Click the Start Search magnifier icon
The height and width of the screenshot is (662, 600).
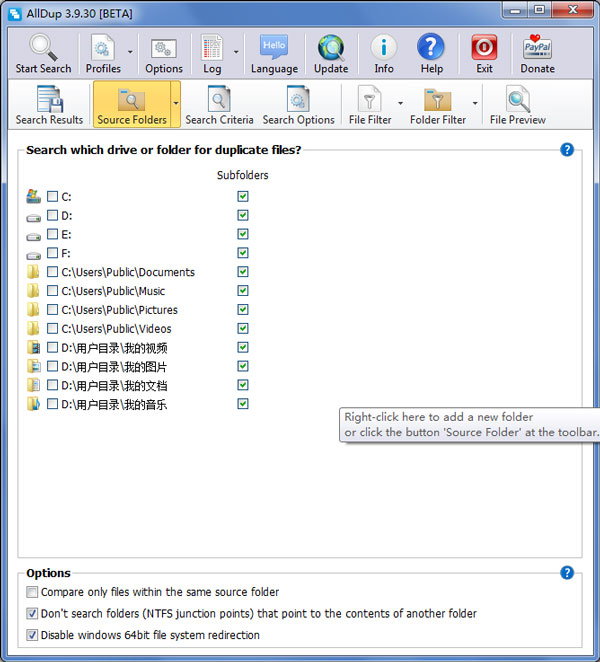(x=43, y=47)
